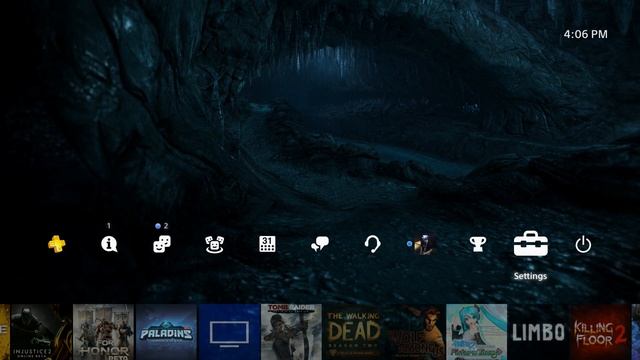
Task: Select the Power icon
Action: [x=583, y=244]
